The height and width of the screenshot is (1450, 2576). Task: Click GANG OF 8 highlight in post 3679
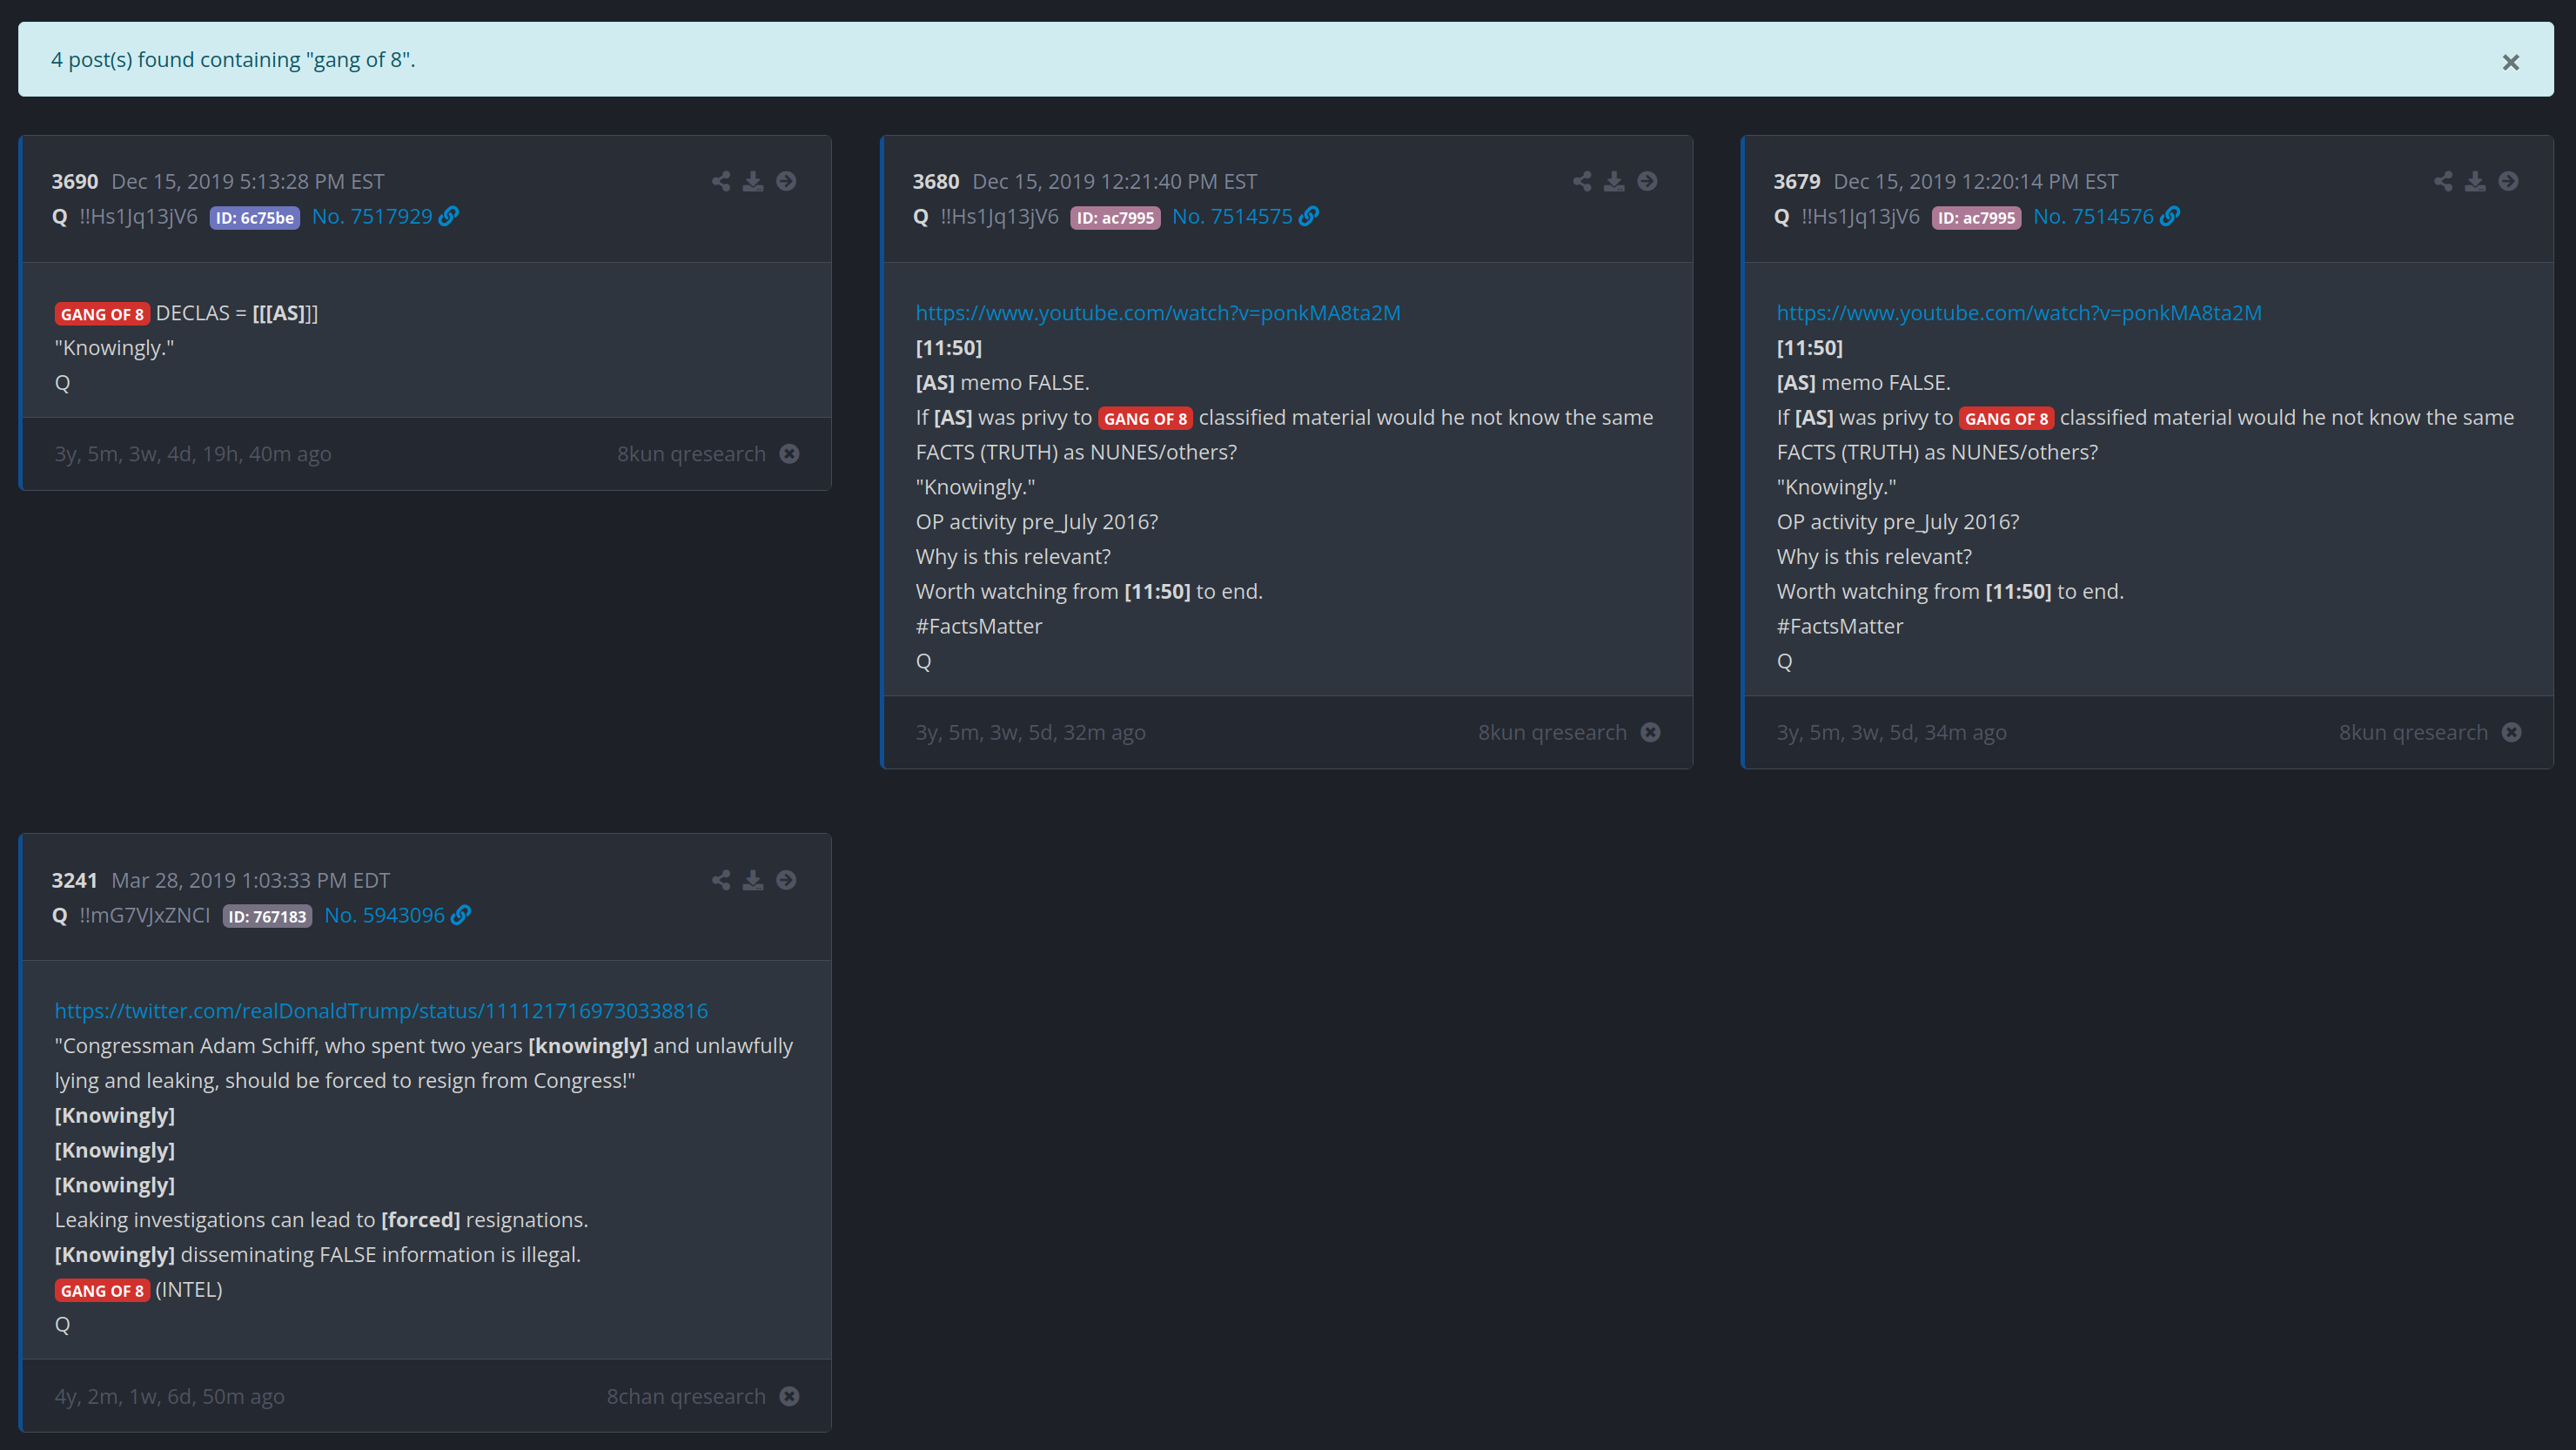[x=2006, y=418]
